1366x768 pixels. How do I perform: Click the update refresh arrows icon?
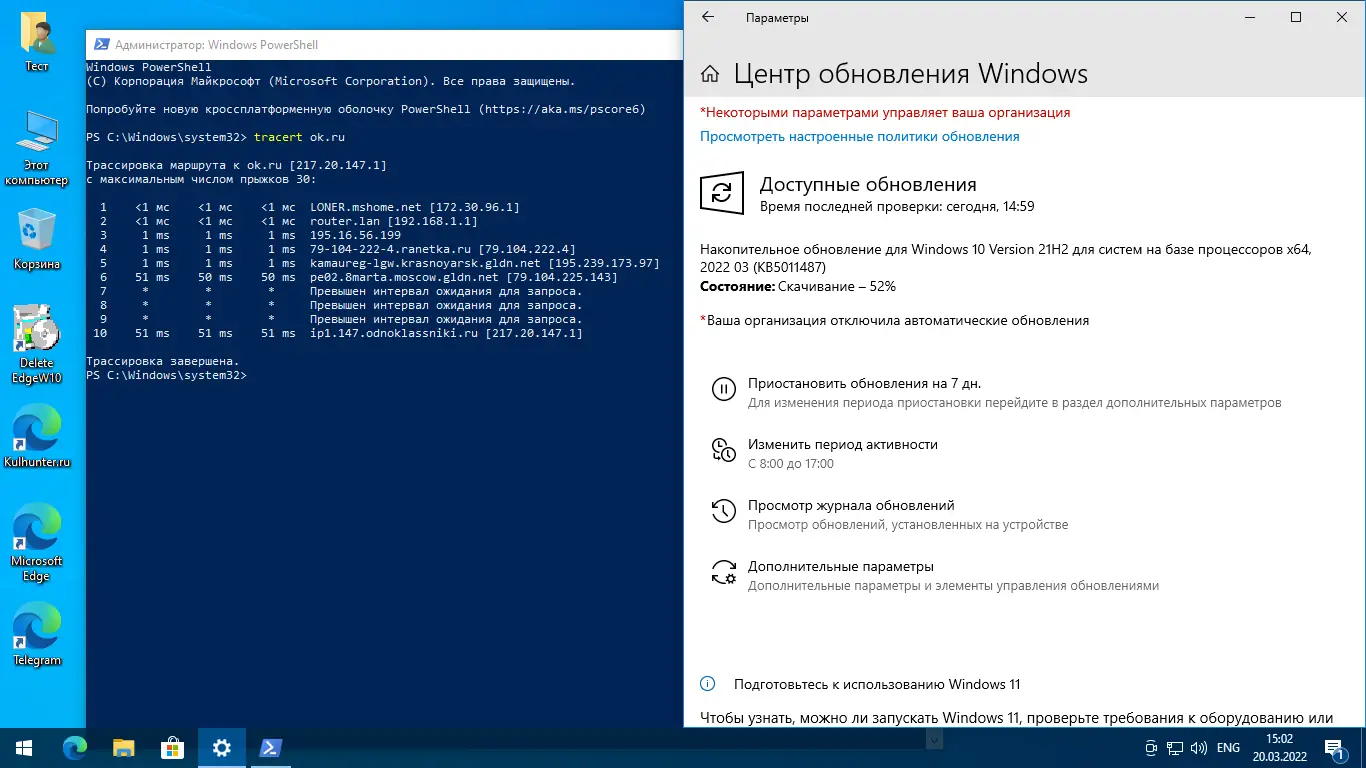[721, 193]
